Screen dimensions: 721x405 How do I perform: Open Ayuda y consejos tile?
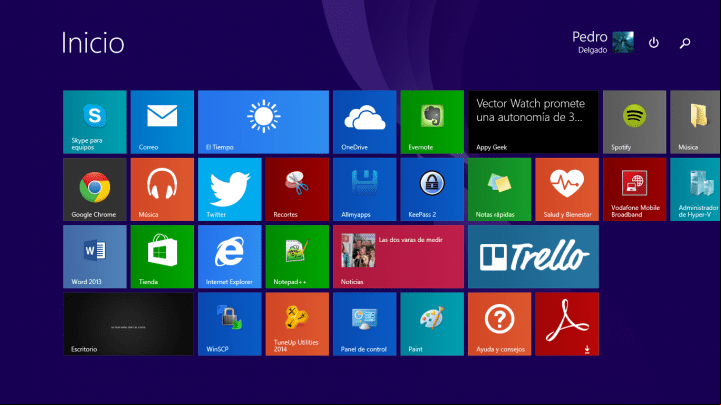[500, 324]
